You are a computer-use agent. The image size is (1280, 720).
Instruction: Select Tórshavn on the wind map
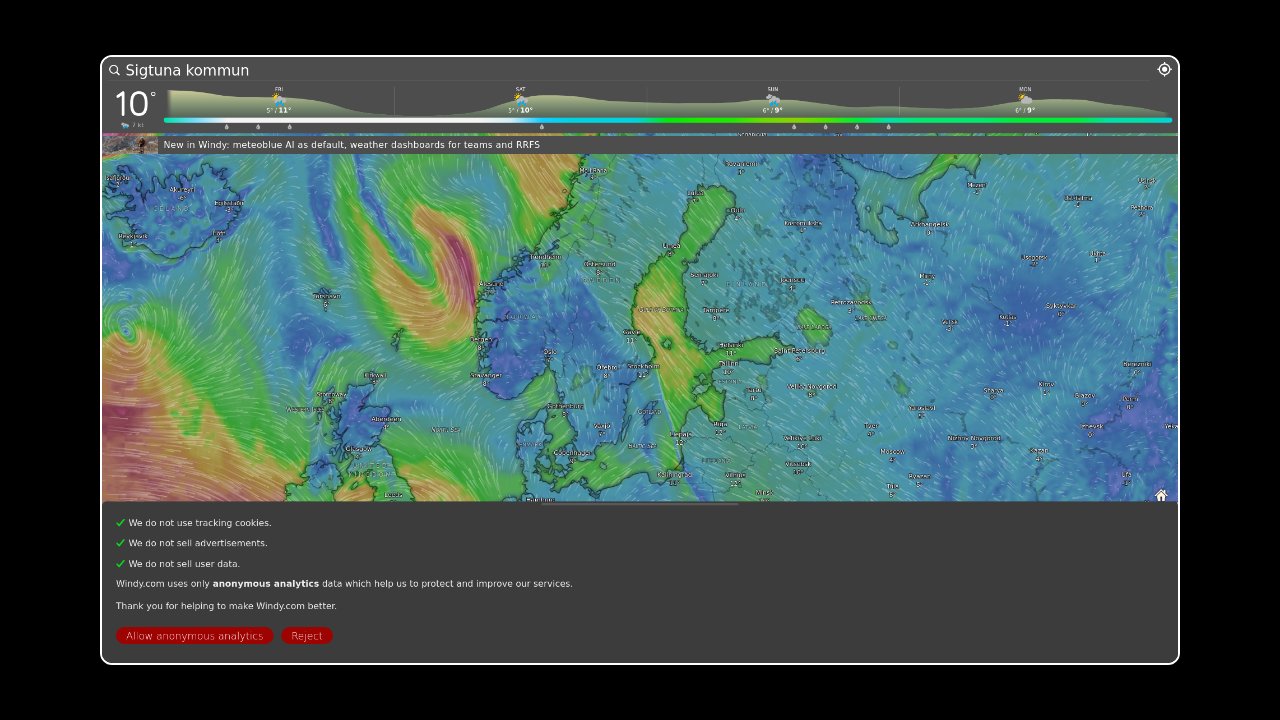click(x=327, y=296)
